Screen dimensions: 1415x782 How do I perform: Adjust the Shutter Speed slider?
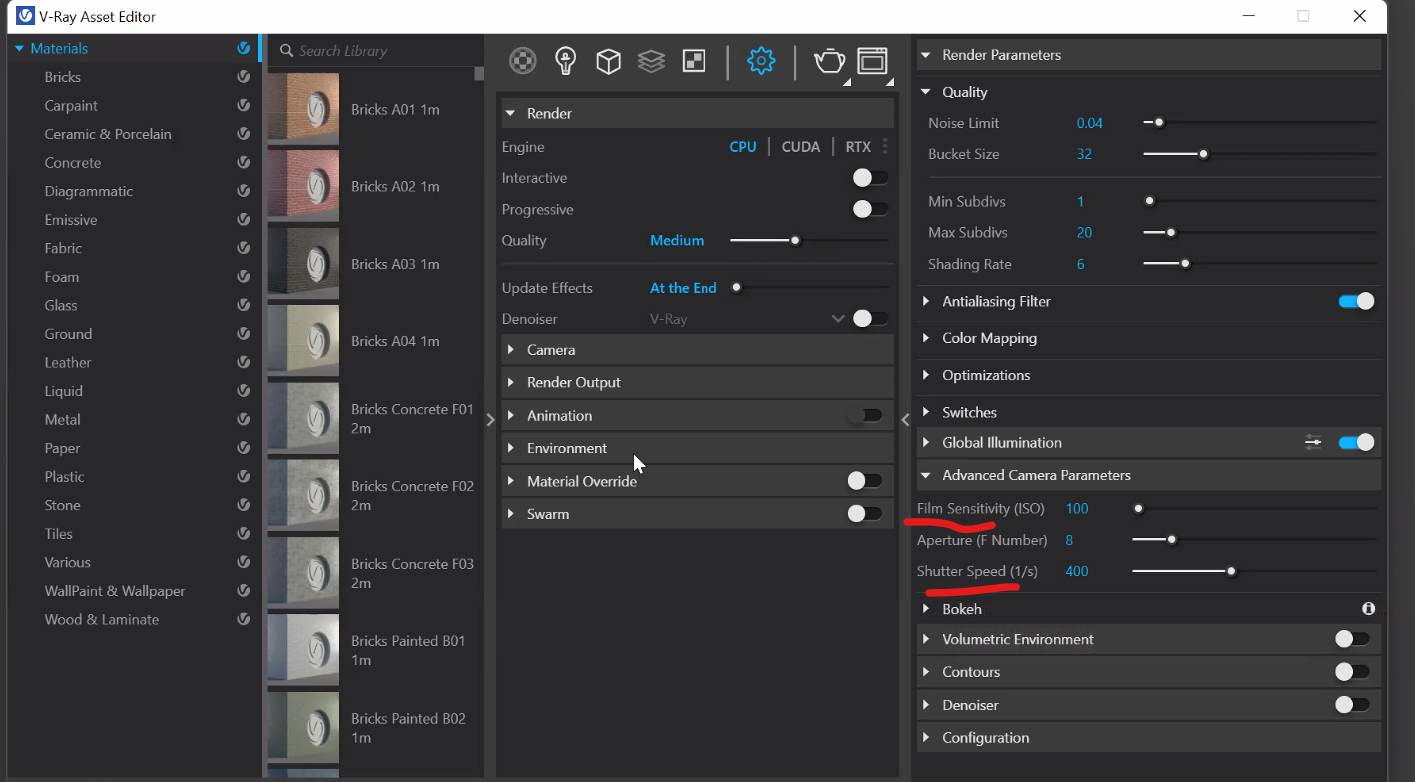click(x=1255, y=571)
